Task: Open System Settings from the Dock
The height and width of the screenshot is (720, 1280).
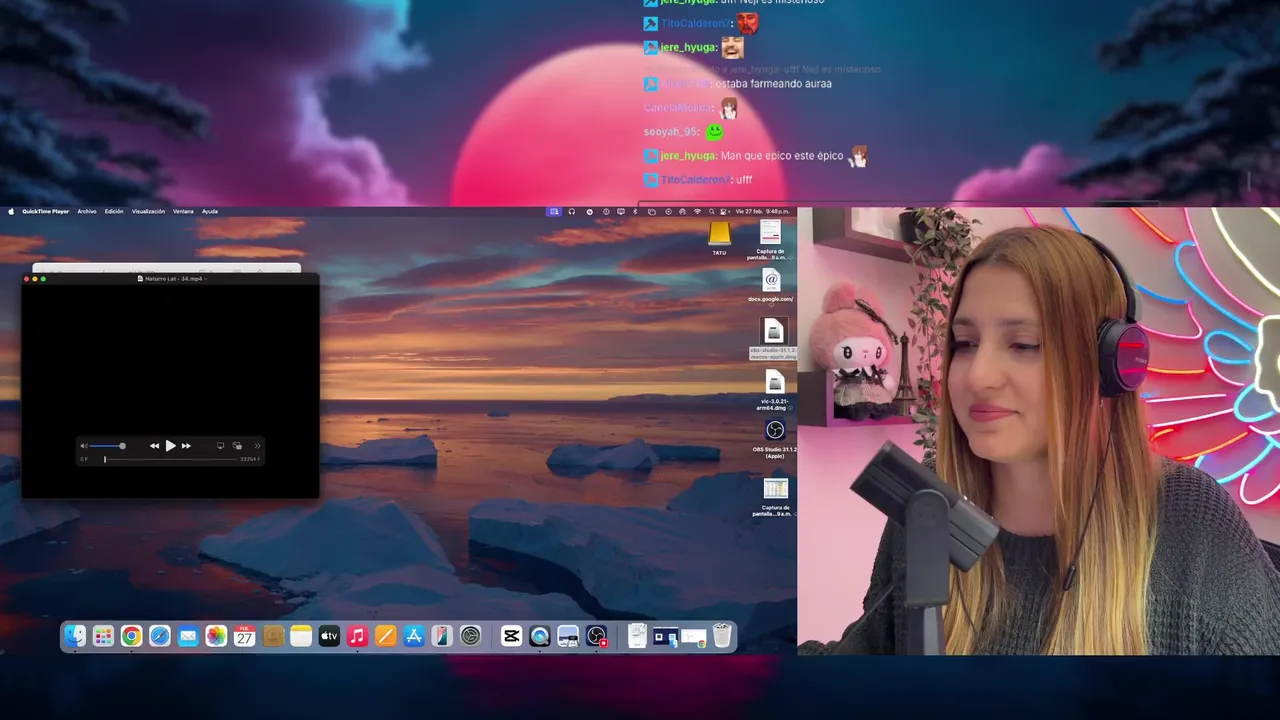Action: pos(471,636)
